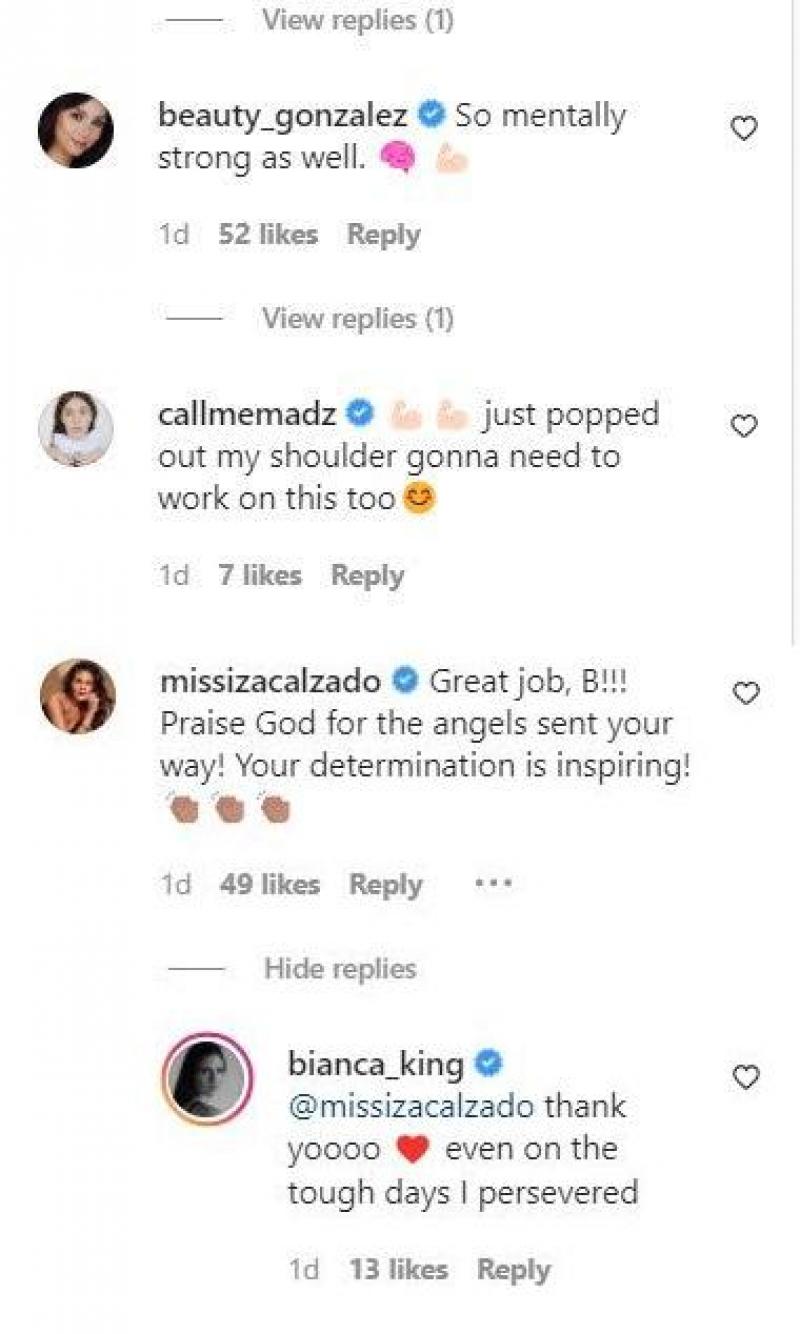Reply to beauty_gonzalez's comment
This screenshot has width=800, height=1334.
point(383,235)
